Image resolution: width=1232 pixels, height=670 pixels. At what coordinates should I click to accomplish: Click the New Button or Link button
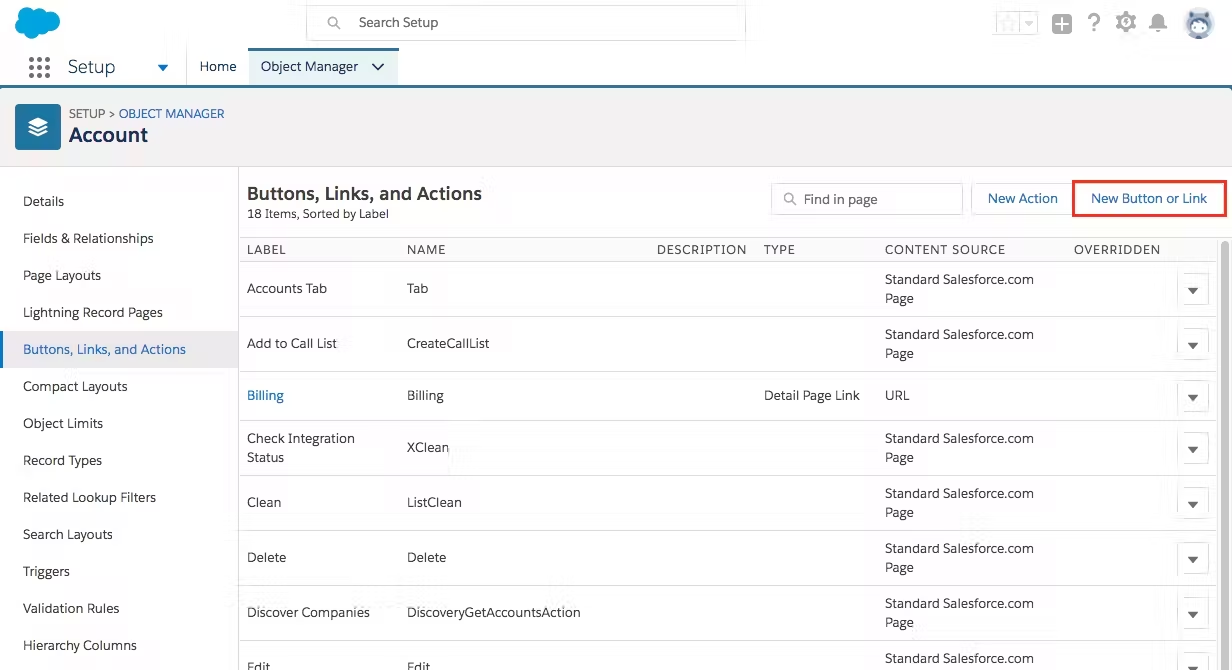click(x=1148, y=198)
